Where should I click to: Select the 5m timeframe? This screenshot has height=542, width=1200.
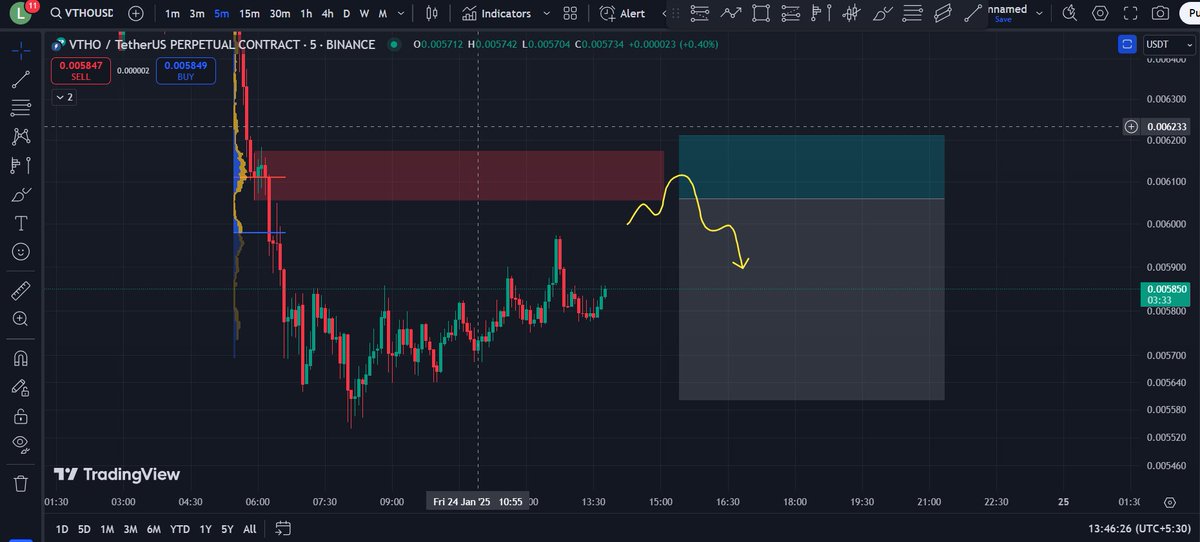221,14
